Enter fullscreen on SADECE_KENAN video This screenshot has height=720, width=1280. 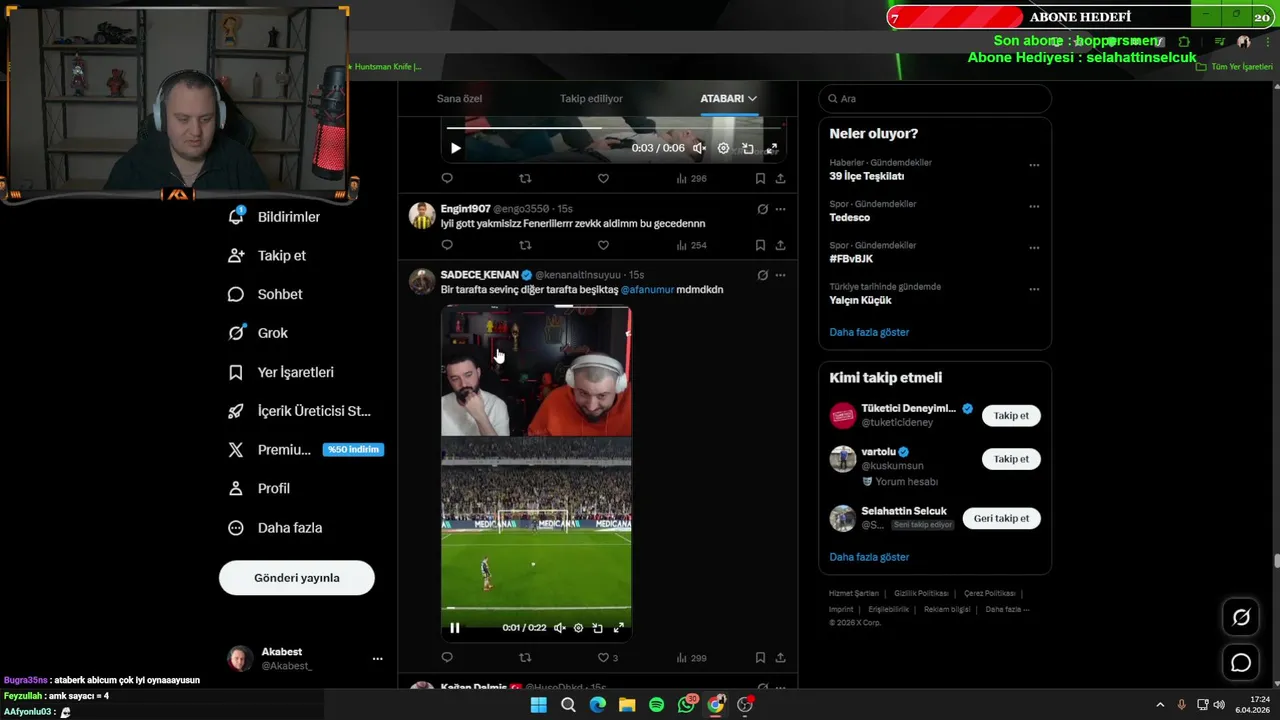(618, 628)
